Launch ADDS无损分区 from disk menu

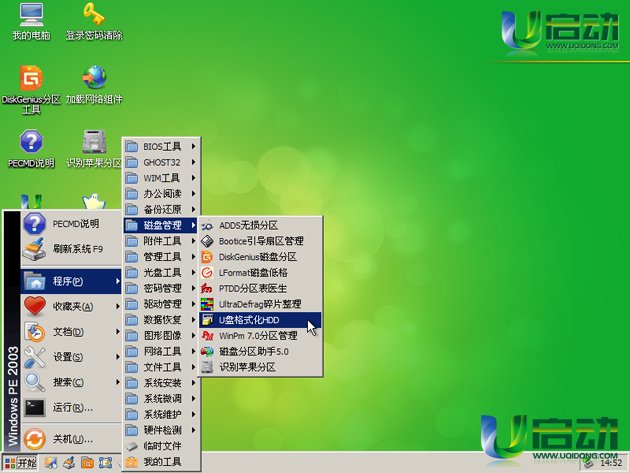260,225
